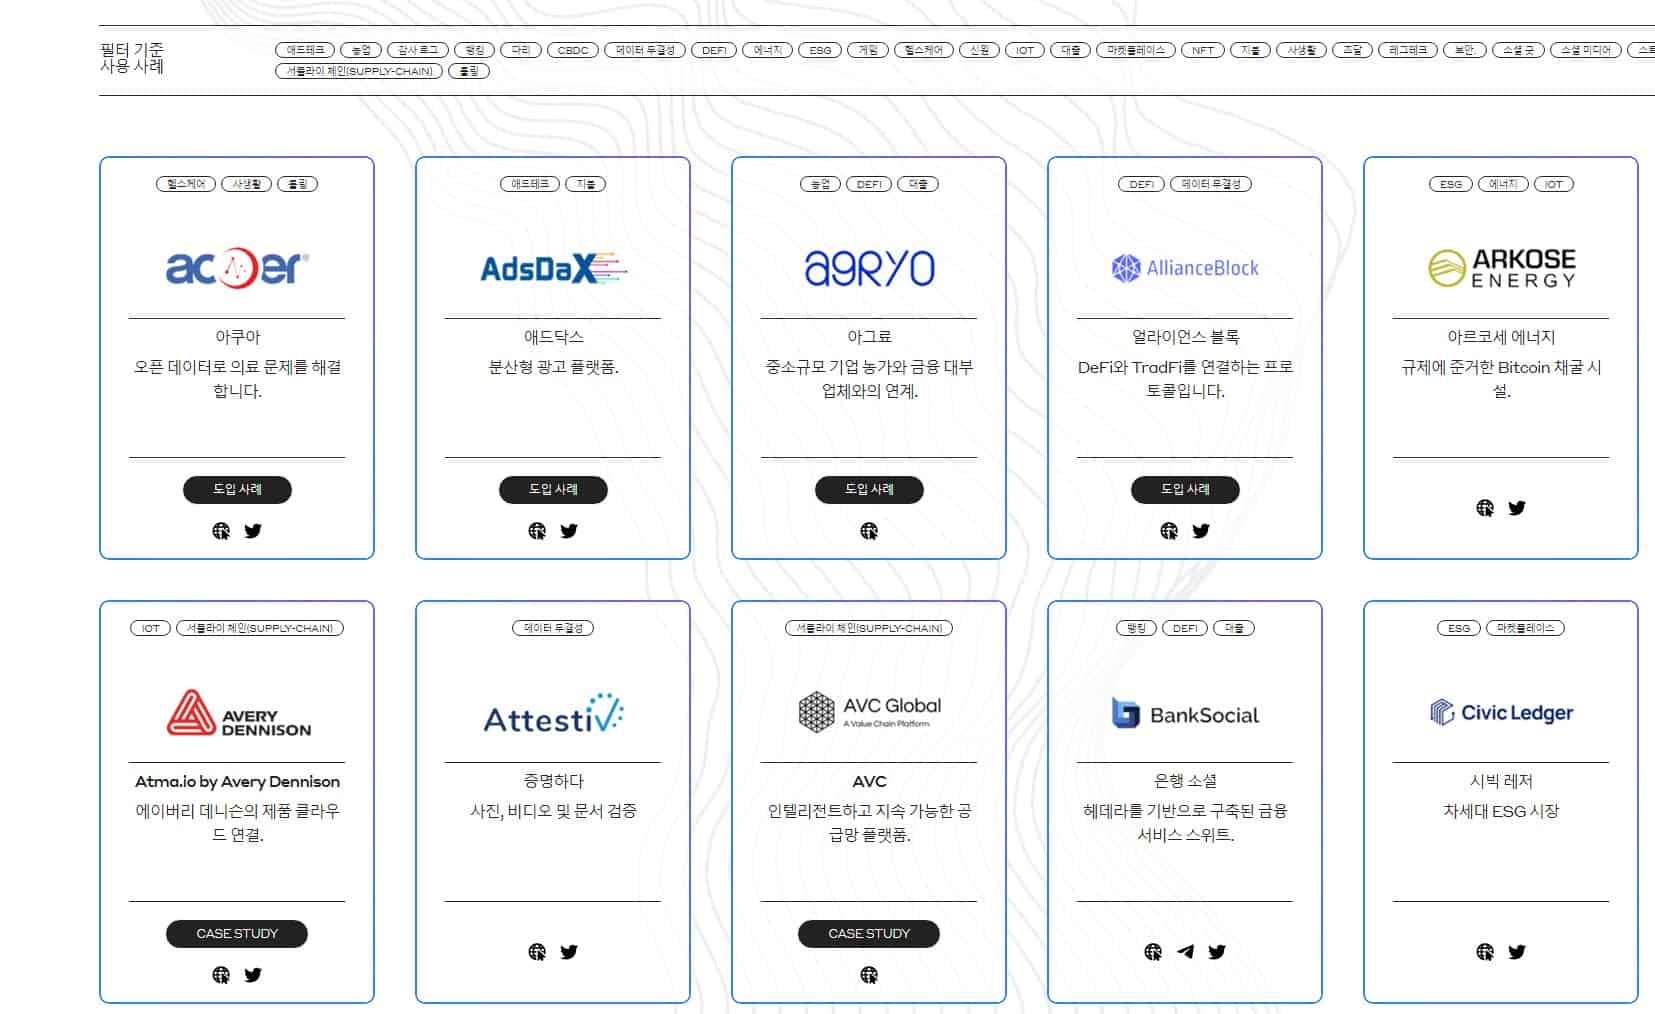The height and width of the screenshot is (1014, 1655).
Task: Open the Twitter icon on the Attestiv card
Action: pos(569,952)
